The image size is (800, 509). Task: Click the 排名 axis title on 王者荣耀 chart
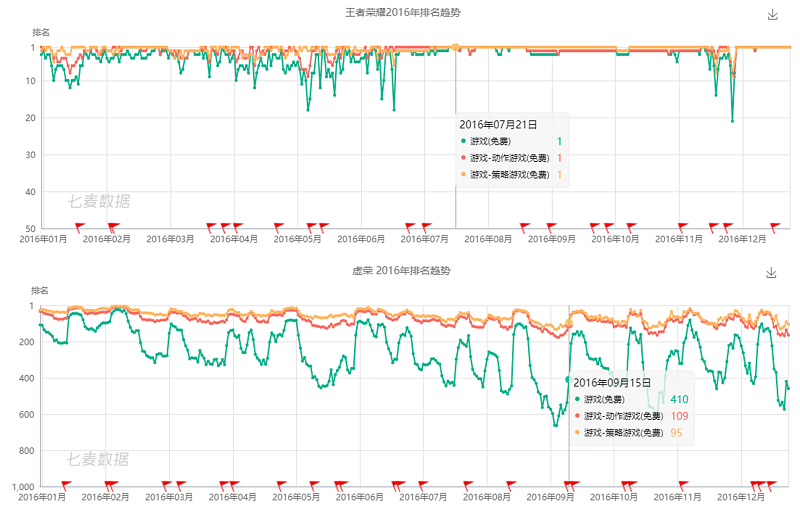click(41, 33)
